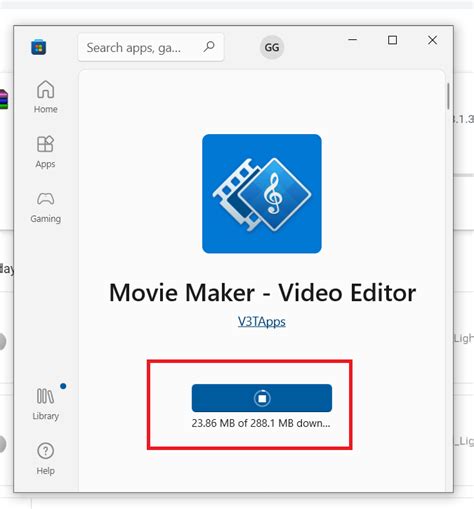Click the magnifier search icon
Viewport: 474px width, 509px height.
pos(209,47)
